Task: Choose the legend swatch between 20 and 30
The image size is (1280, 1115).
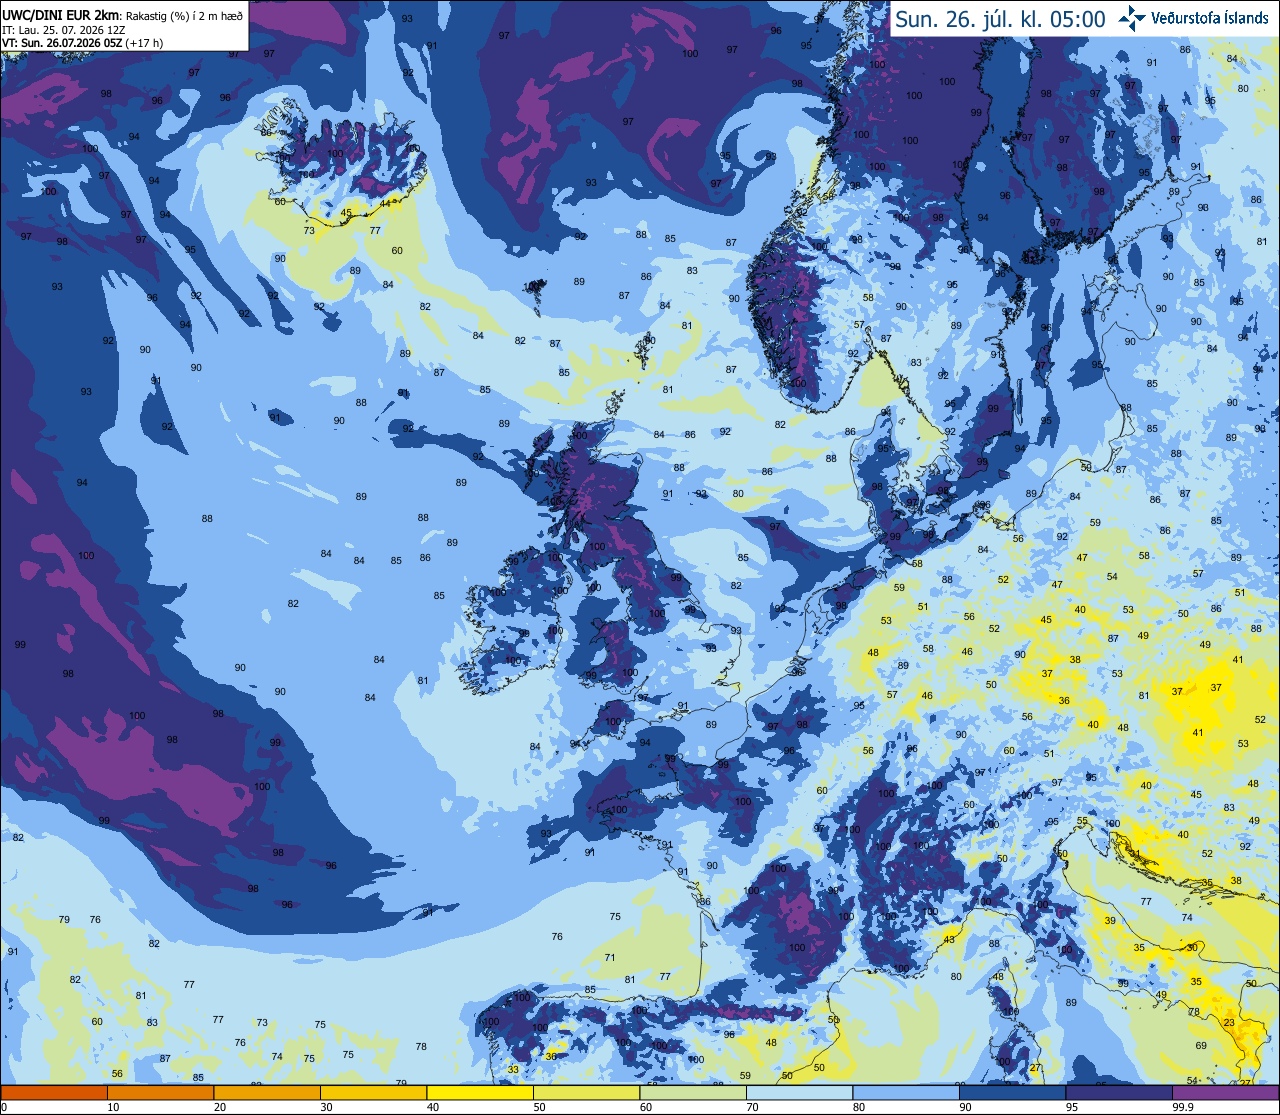Action: (267, 1092)
